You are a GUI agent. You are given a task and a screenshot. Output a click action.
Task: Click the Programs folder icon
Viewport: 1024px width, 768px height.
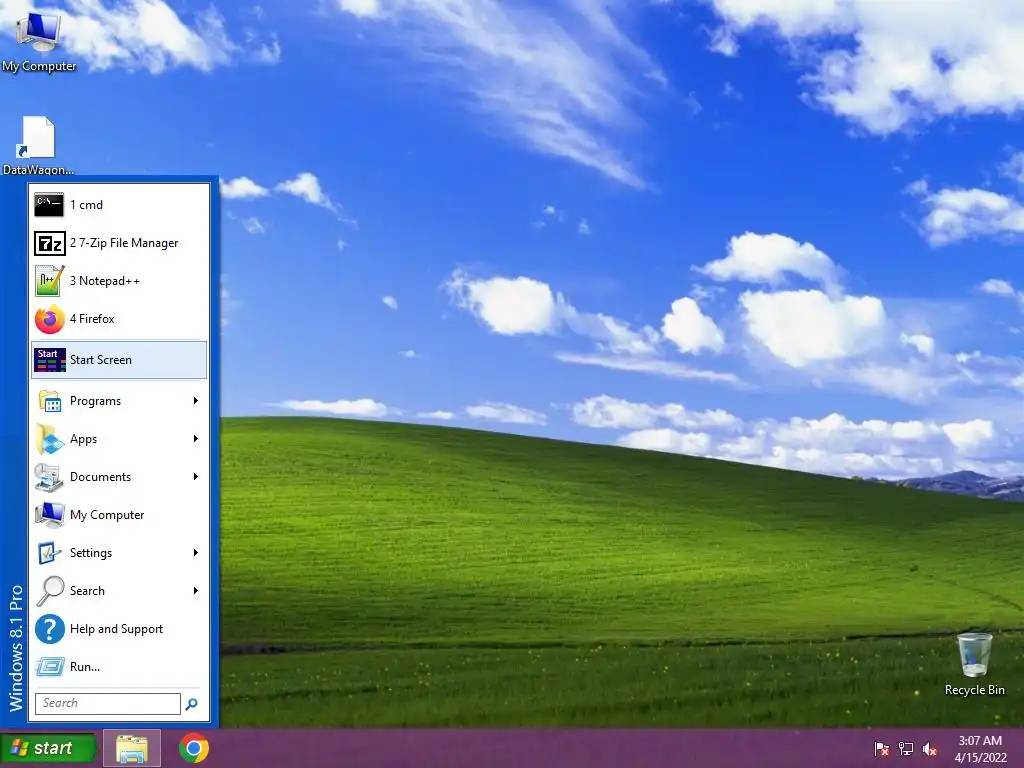click(x=50, y=401)
